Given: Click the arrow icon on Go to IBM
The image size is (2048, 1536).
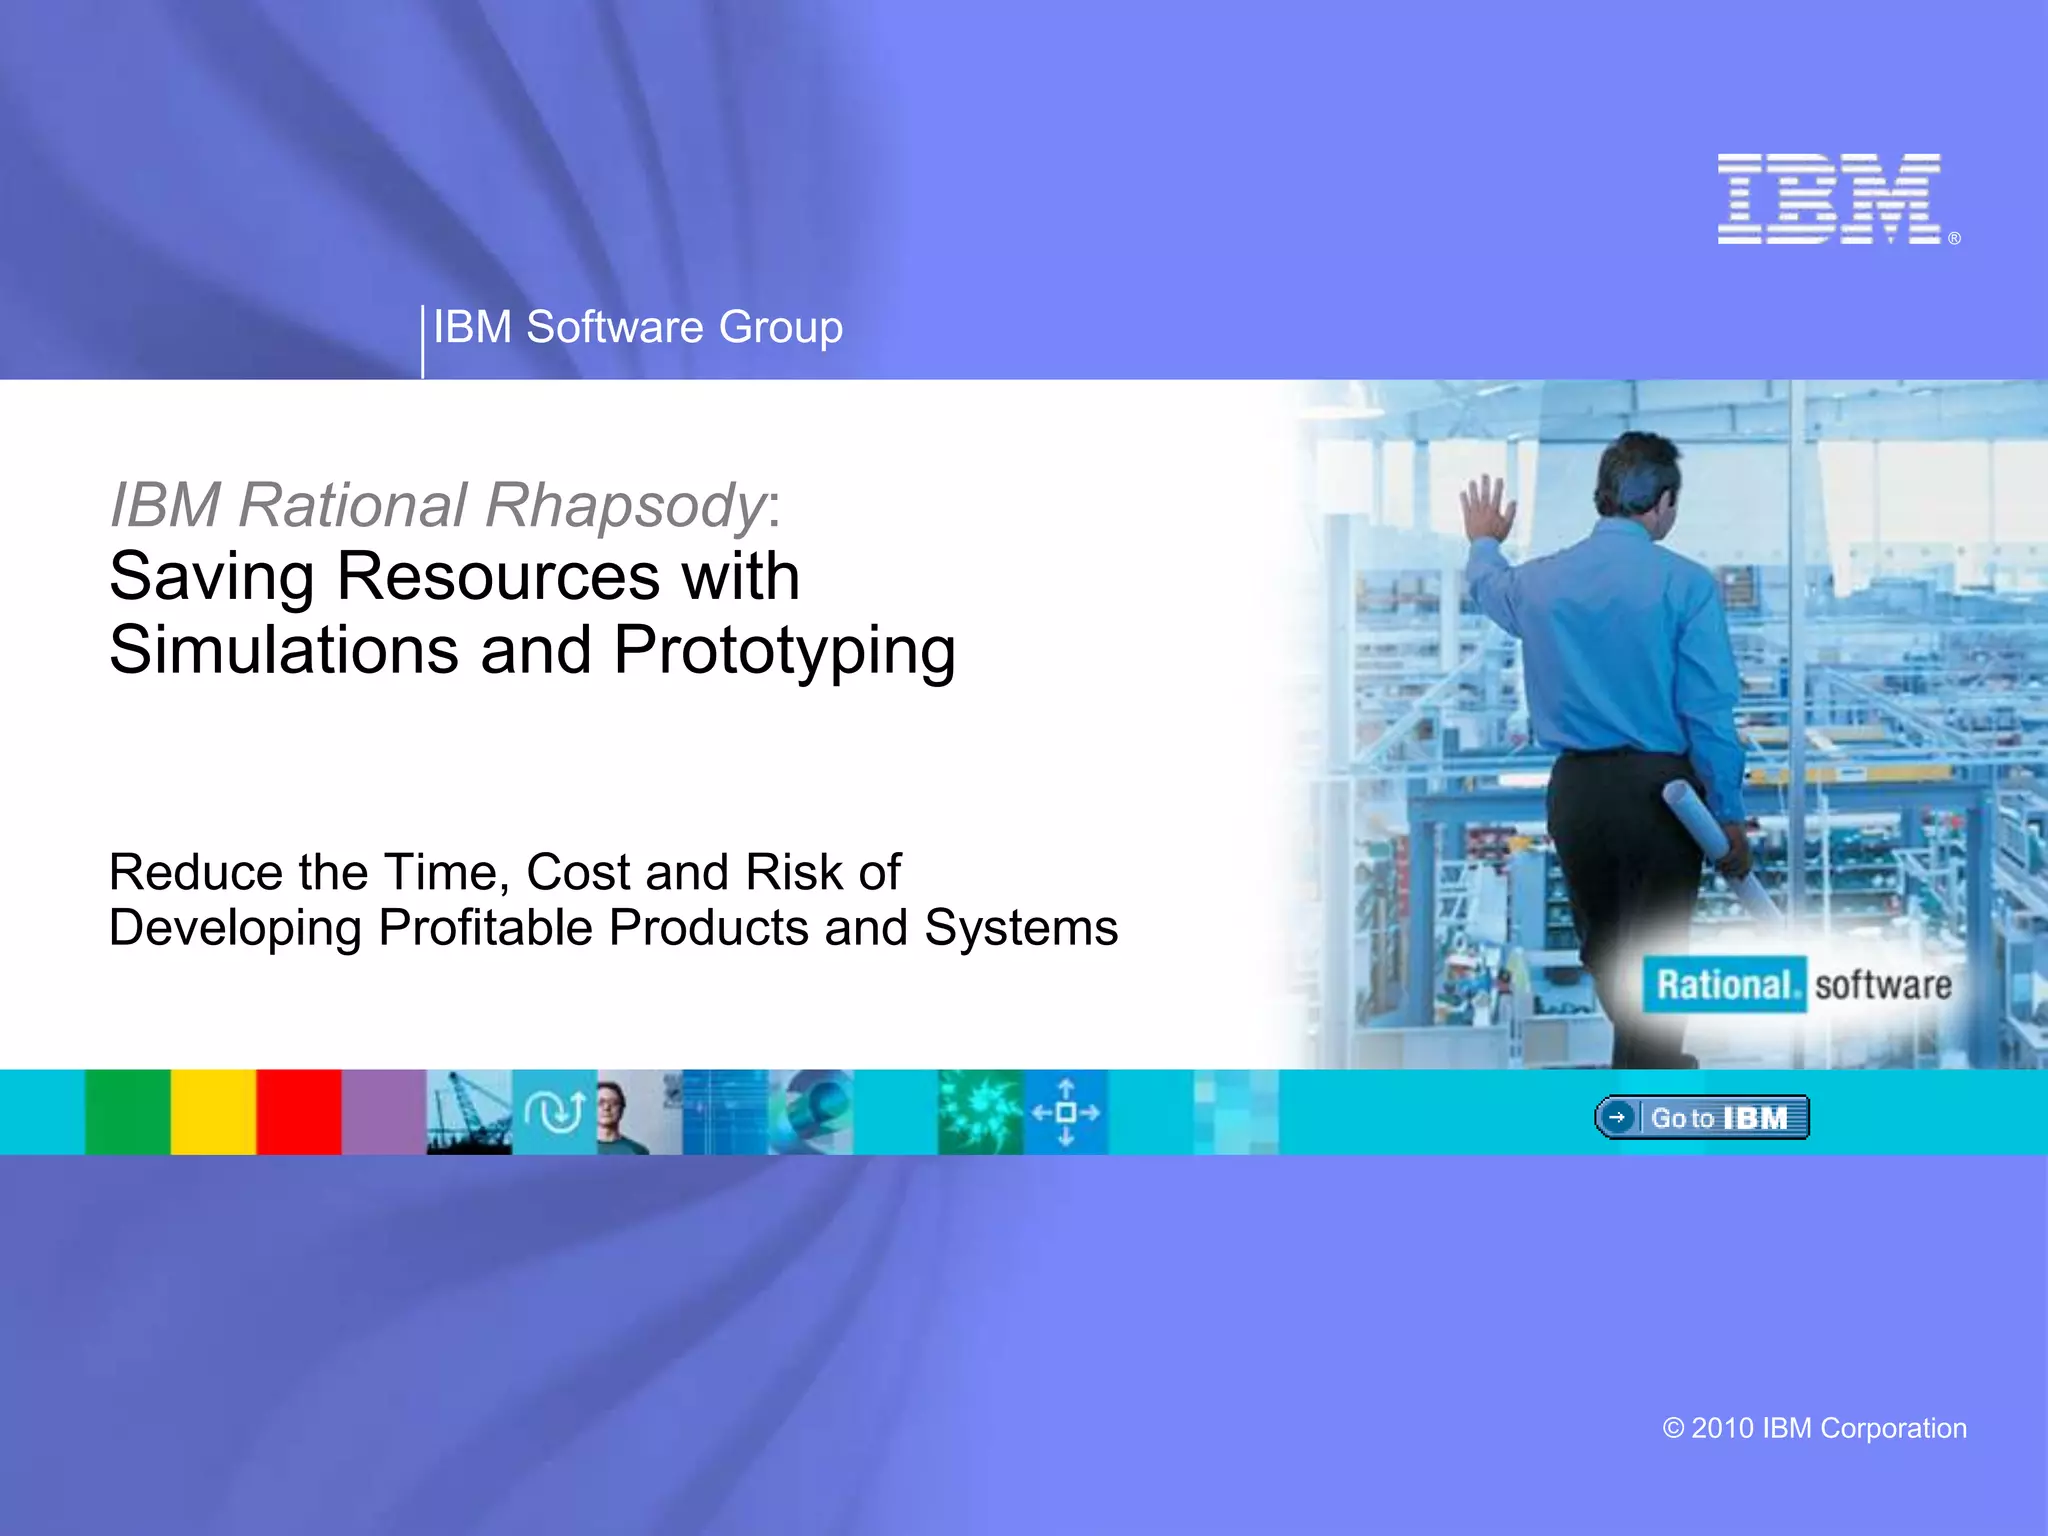Looking at the screenshot, I should (1617, 1117).
